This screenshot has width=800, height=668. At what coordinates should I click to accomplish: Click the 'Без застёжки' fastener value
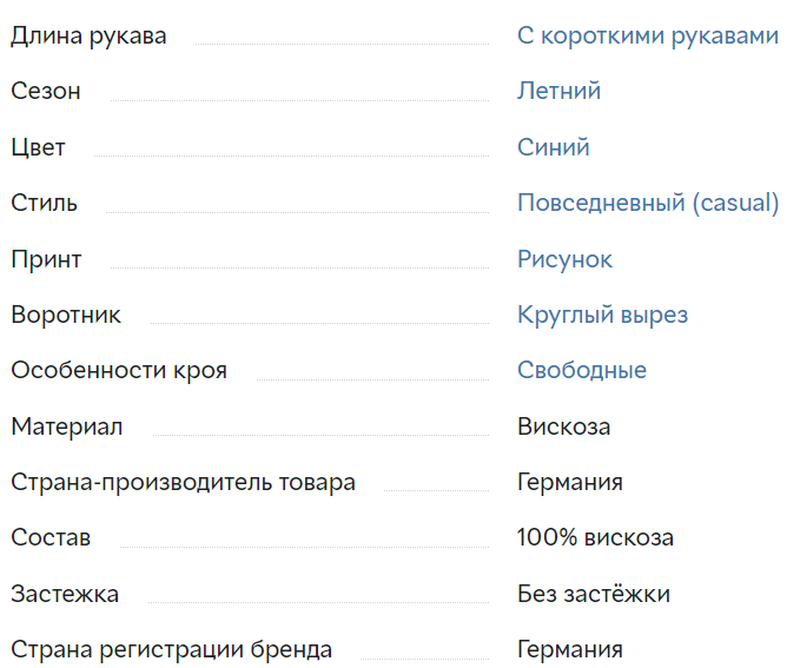(593, 593)
